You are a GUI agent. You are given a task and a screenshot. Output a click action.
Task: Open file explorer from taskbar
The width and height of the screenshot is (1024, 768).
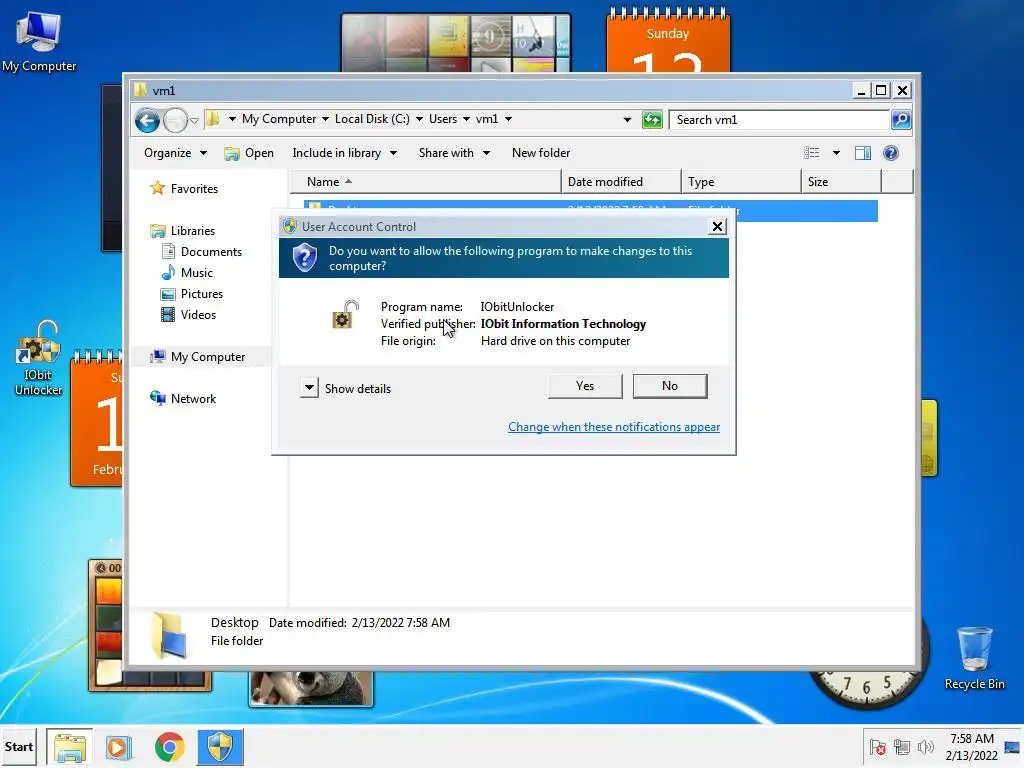pyautogui.click(x=69, y=747)
